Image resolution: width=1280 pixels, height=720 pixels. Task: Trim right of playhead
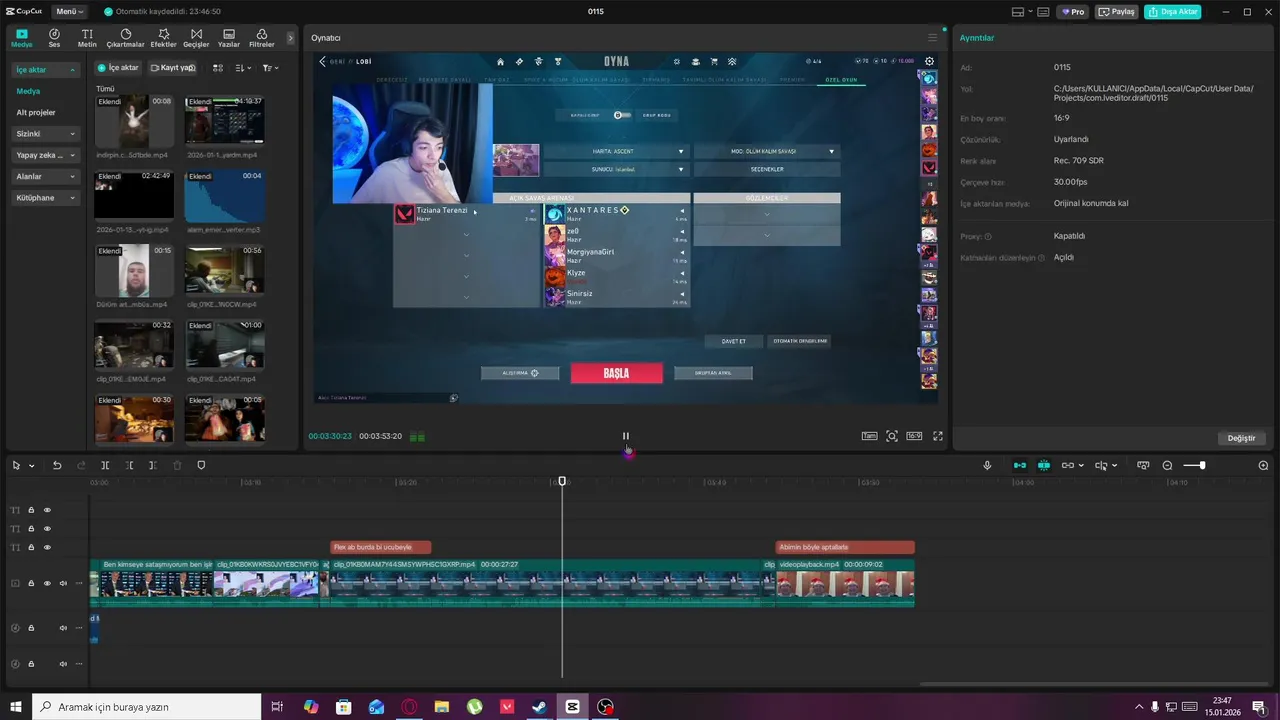pyautogui.click(x=153, y=466)
